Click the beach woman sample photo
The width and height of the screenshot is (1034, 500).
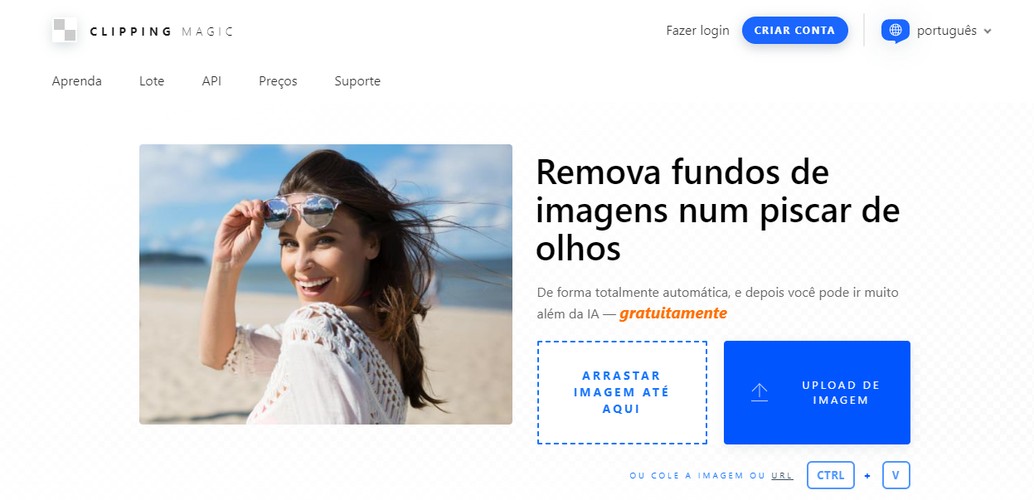coord(326,284)
